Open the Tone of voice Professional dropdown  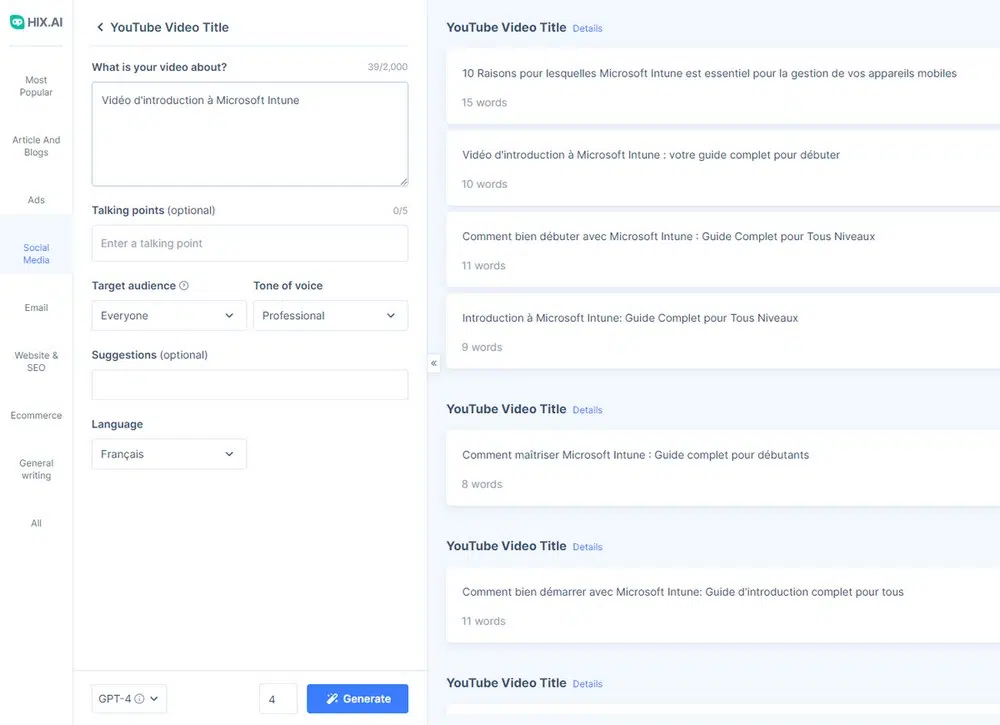(x=330, y=316)
